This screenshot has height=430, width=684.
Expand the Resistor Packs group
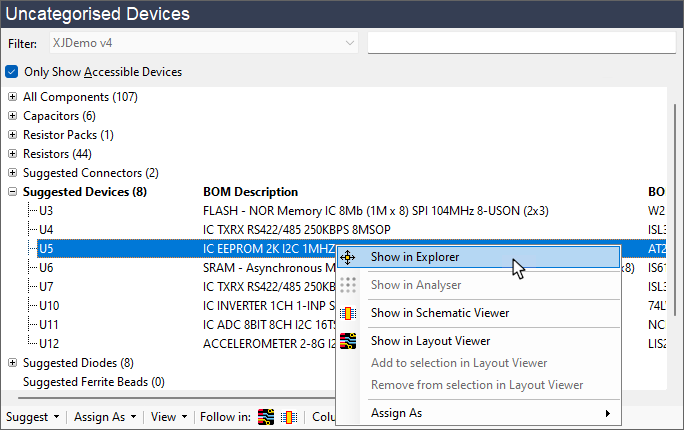click(x=12, y=135)
